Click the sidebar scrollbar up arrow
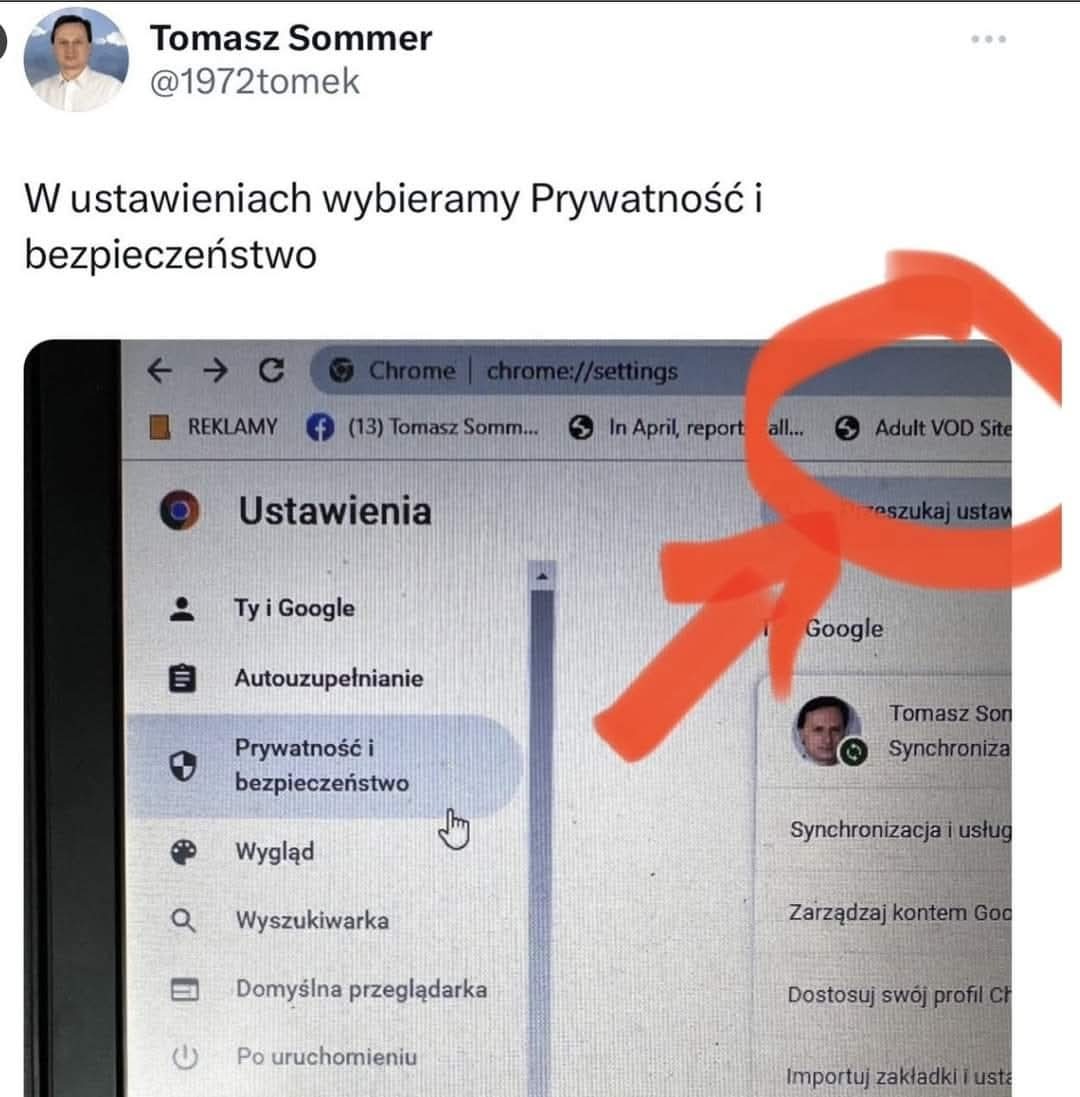1080x1097 pixels. tap(541, 576)
